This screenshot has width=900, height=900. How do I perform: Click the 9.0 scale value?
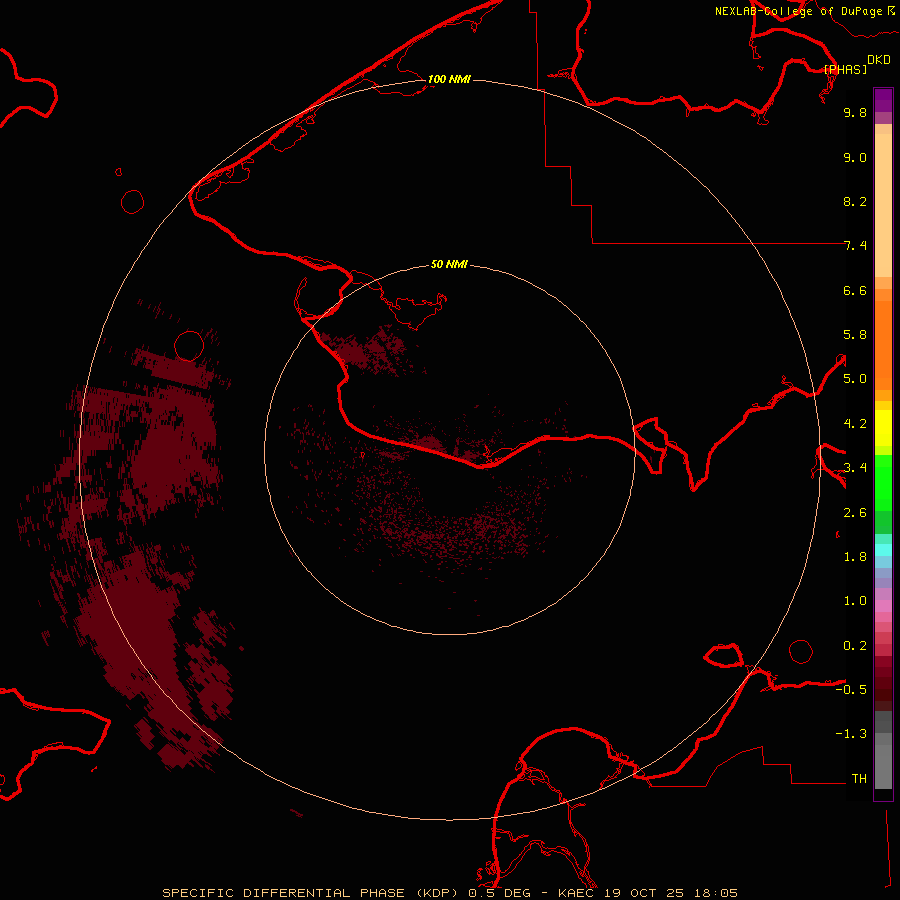tap(855, 157)
